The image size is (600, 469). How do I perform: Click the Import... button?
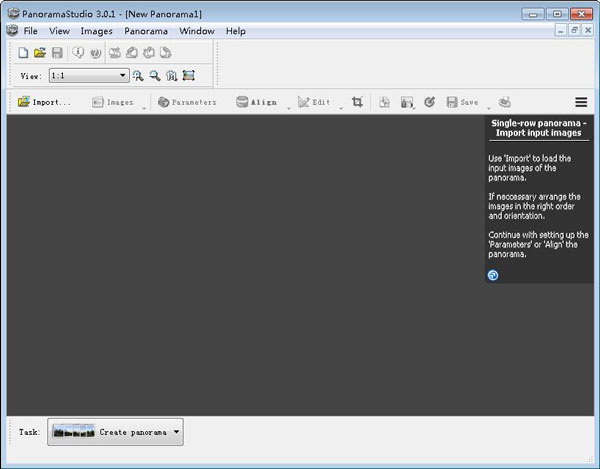coord(44,102)
